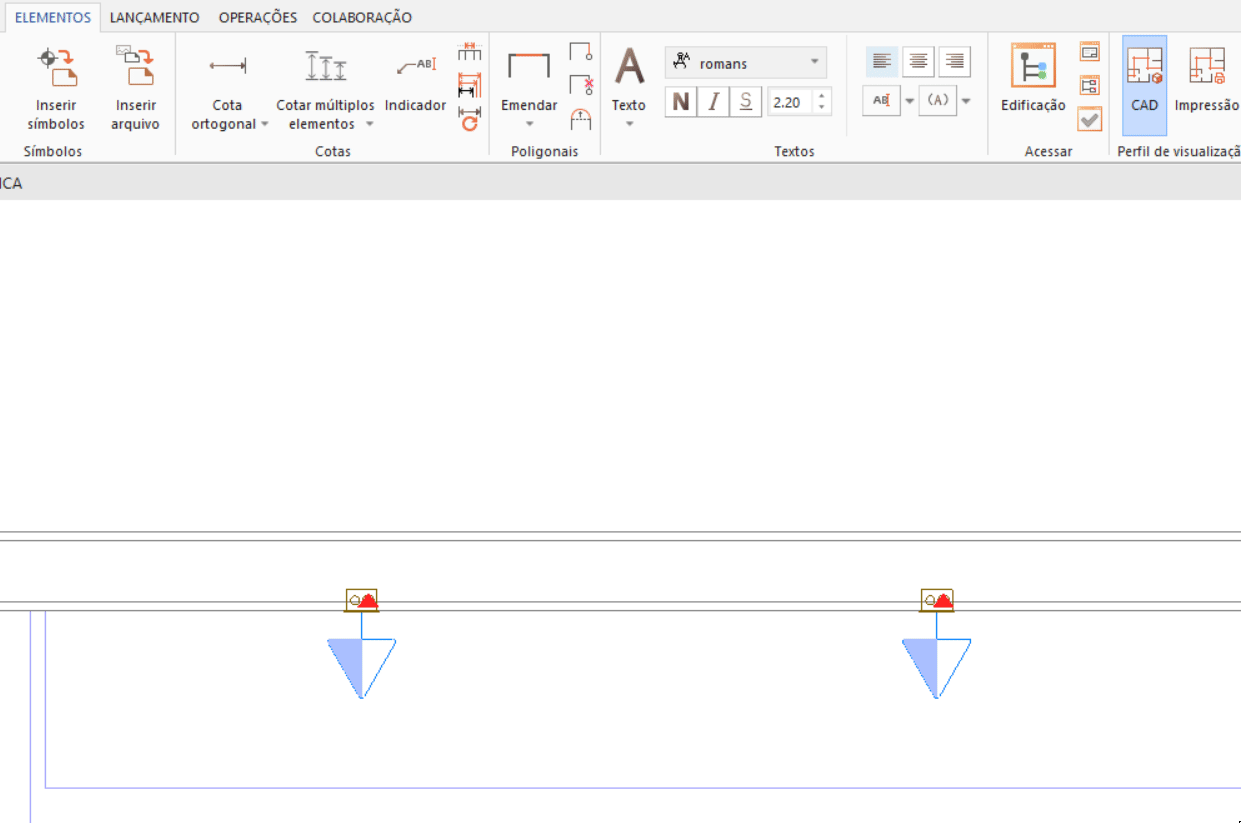
Task: Click the Emendar polygonal tool
Action: 529,67
